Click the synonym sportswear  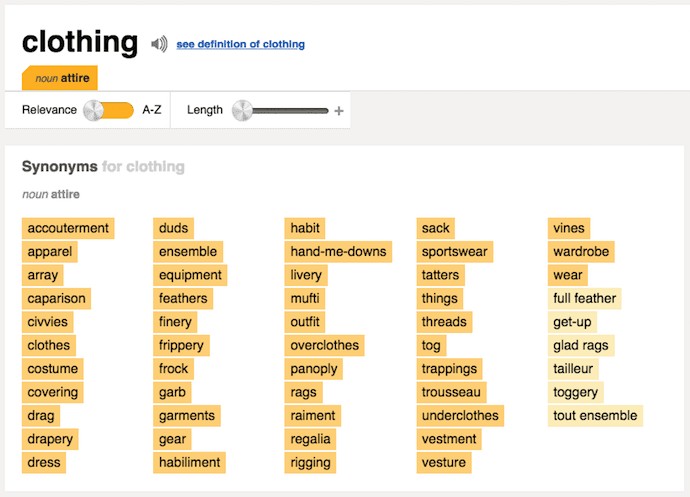[x=455, y=252]
